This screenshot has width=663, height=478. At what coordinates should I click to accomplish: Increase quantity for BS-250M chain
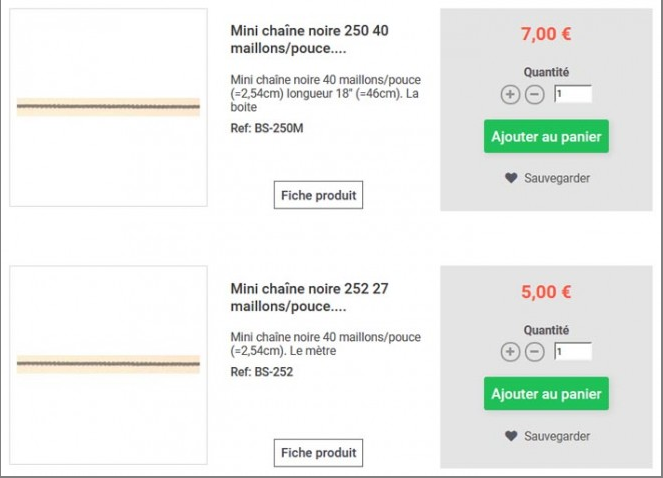pyautogui.click(x=510, y=94)
